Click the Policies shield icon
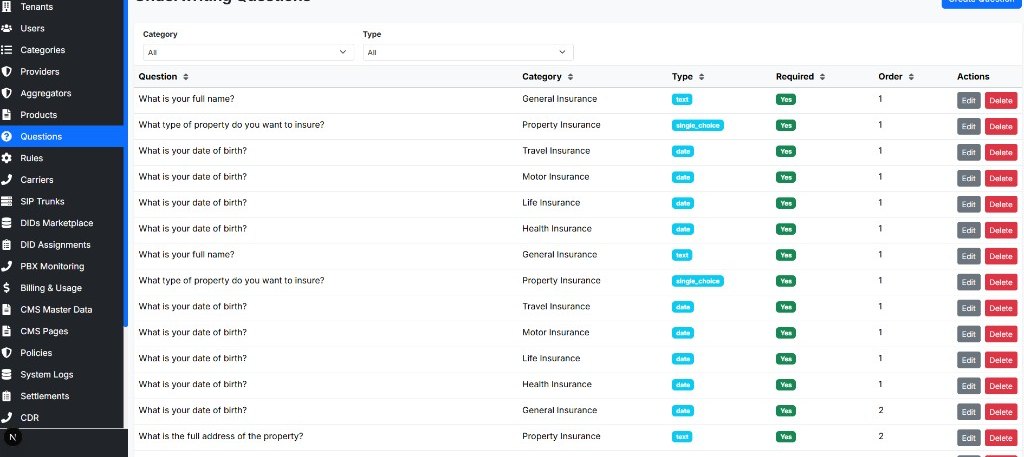1024x457 pixels. pyautogui.click(x=7, y=353)
